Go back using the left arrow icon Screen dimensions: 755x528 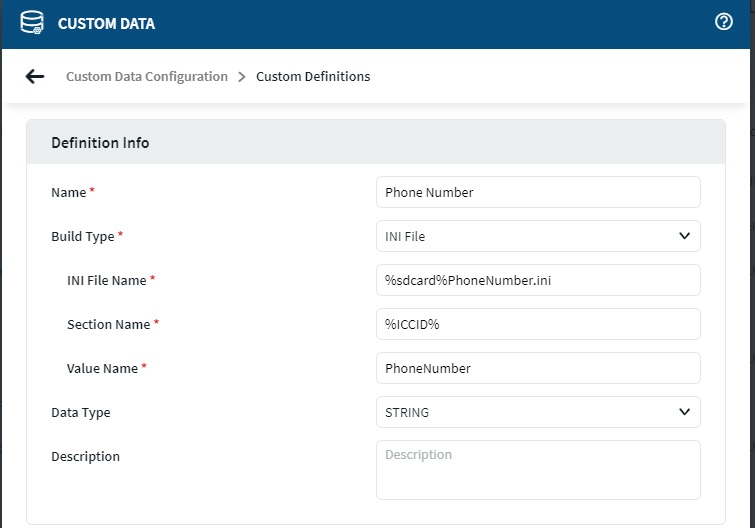click(35, 76)
